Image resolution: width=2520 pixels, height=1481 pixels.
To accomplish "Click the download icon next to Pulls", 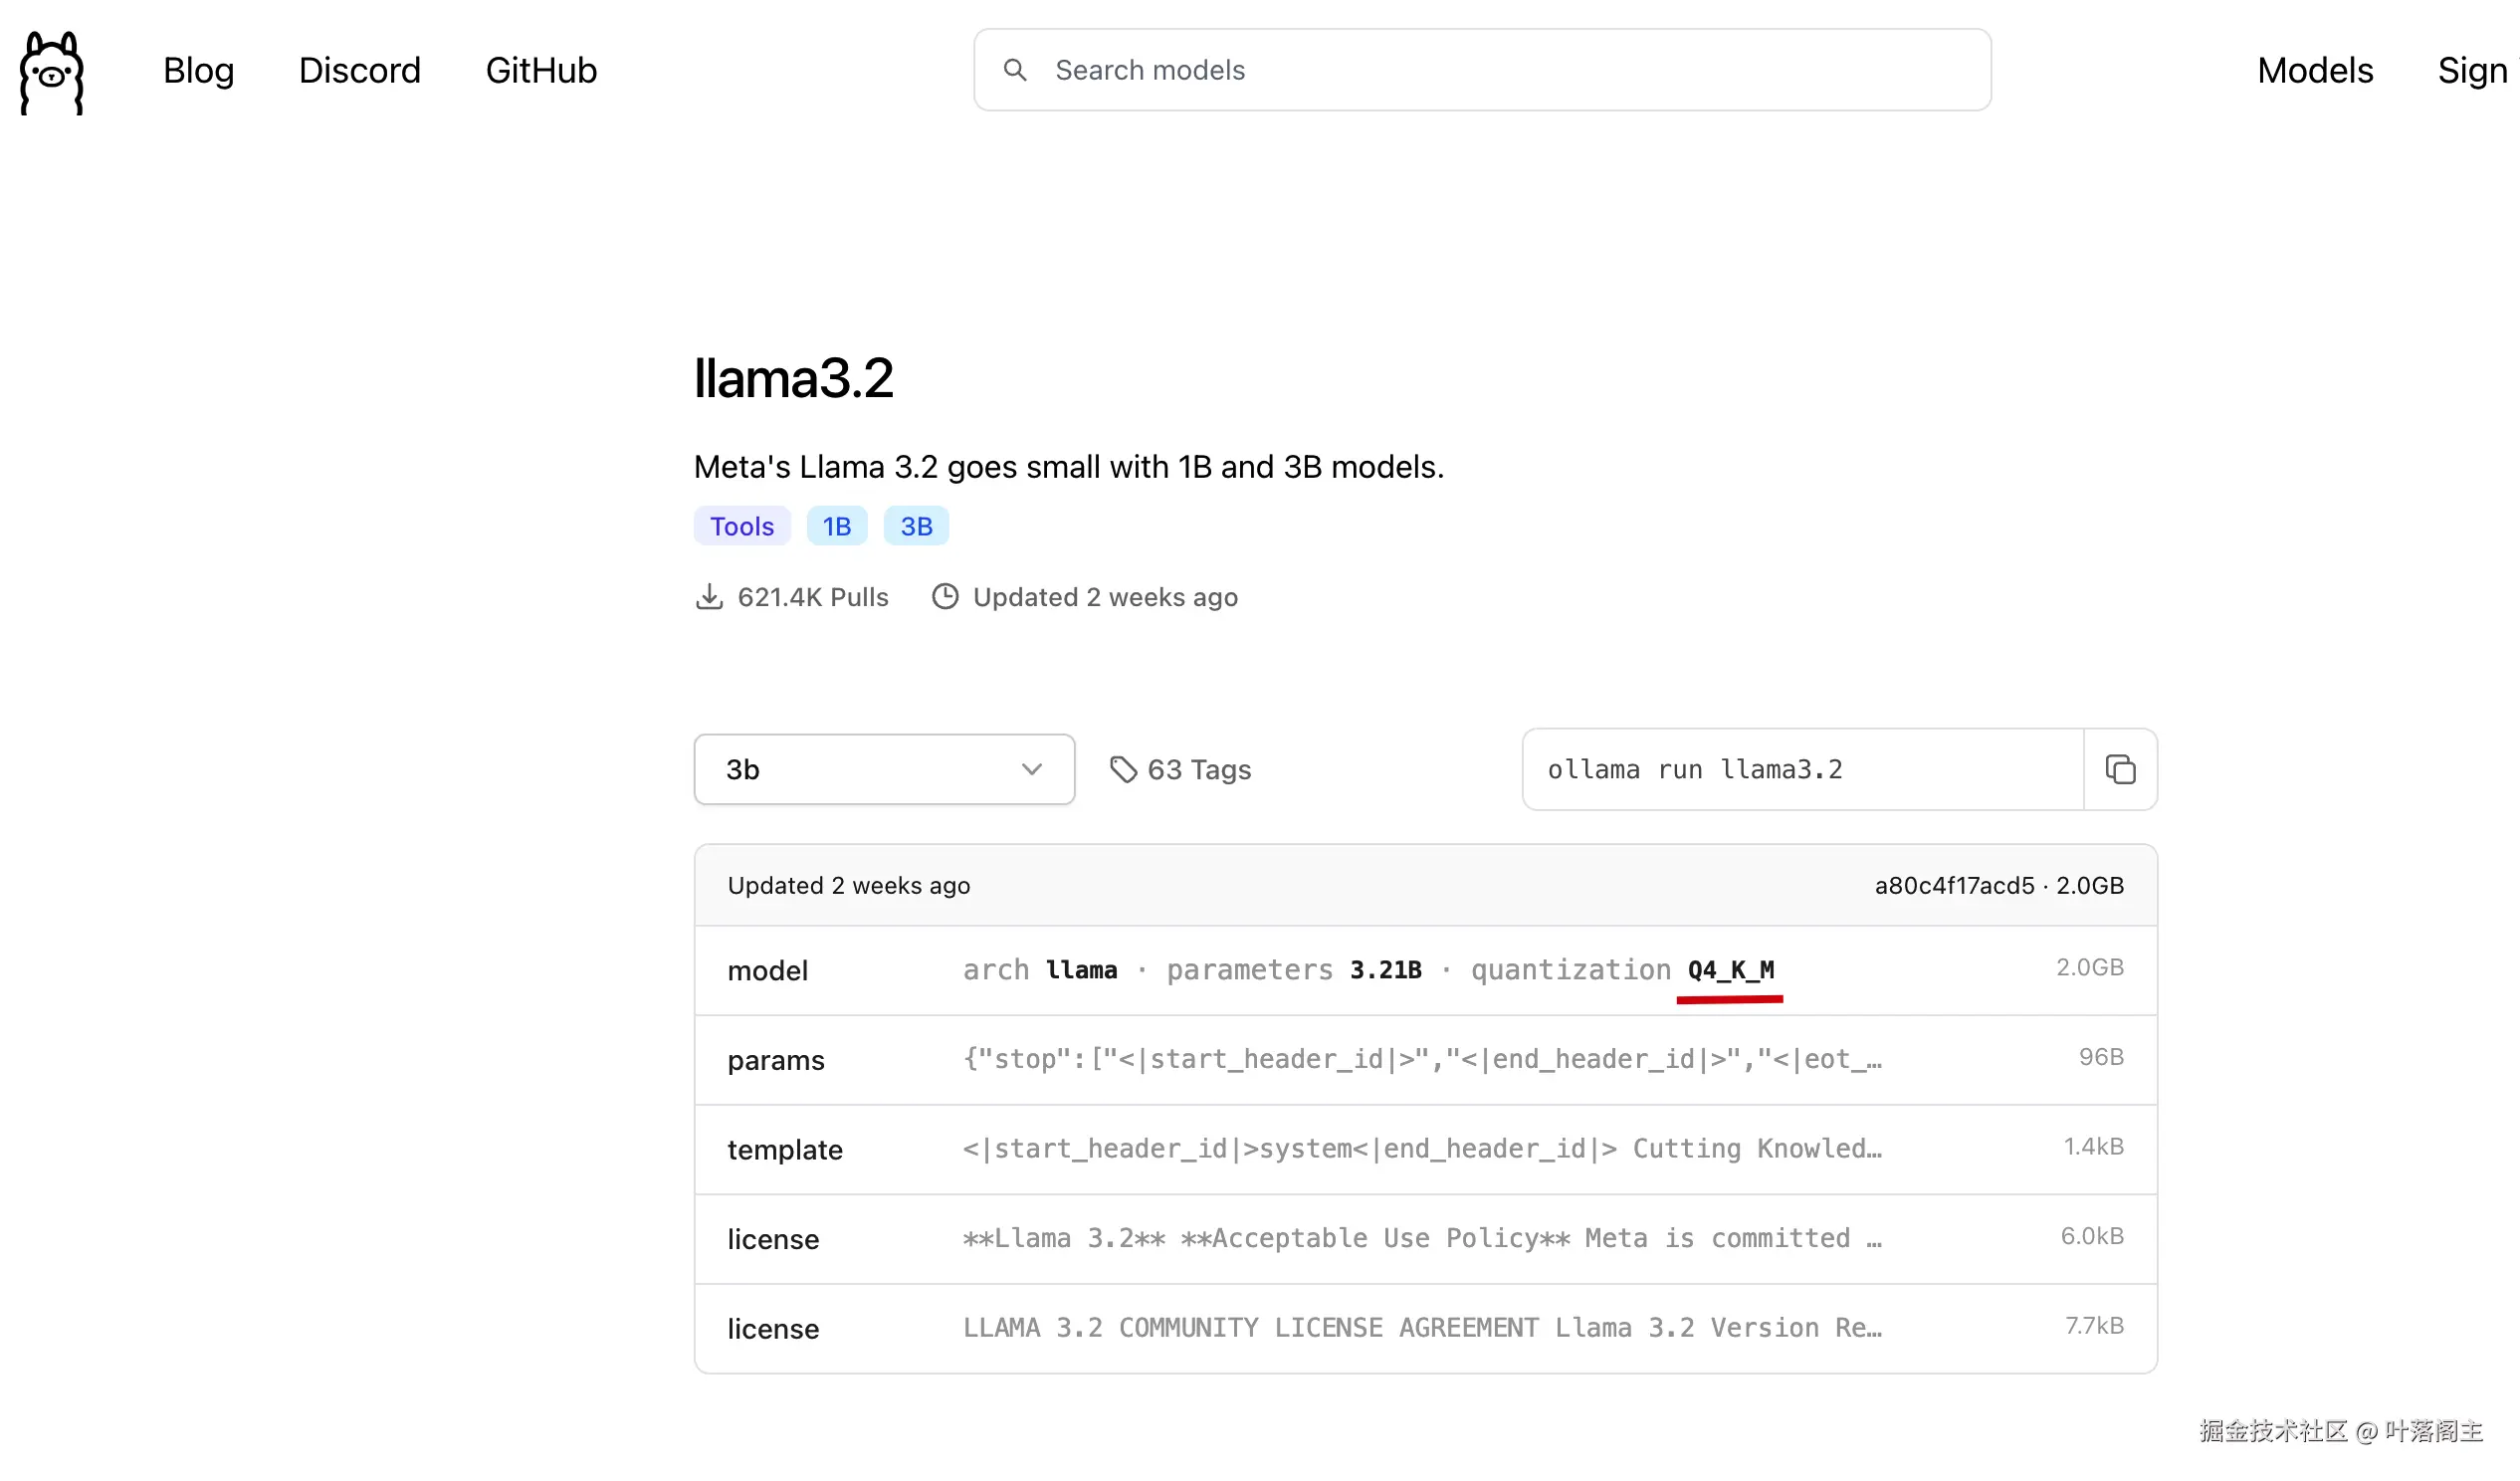I will pyautogui.click(x=709, y=597).
